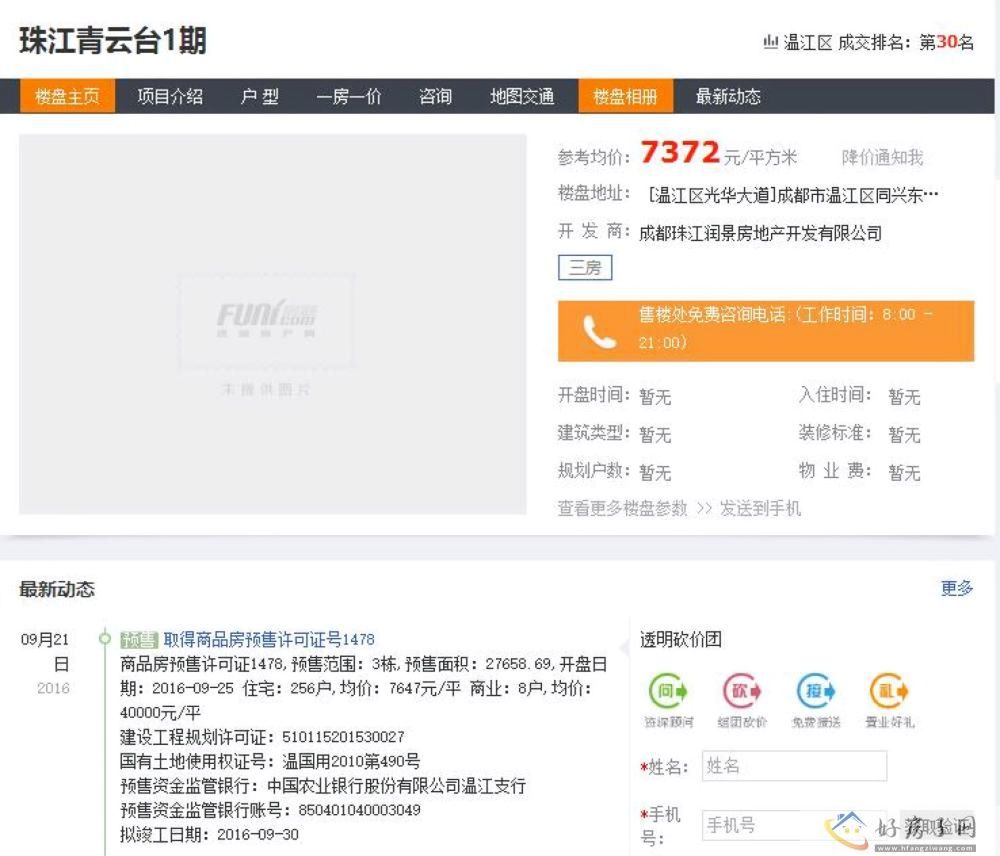Switch to 最新动态 tab
The image size is (1000, 856).
coord(728,96)
